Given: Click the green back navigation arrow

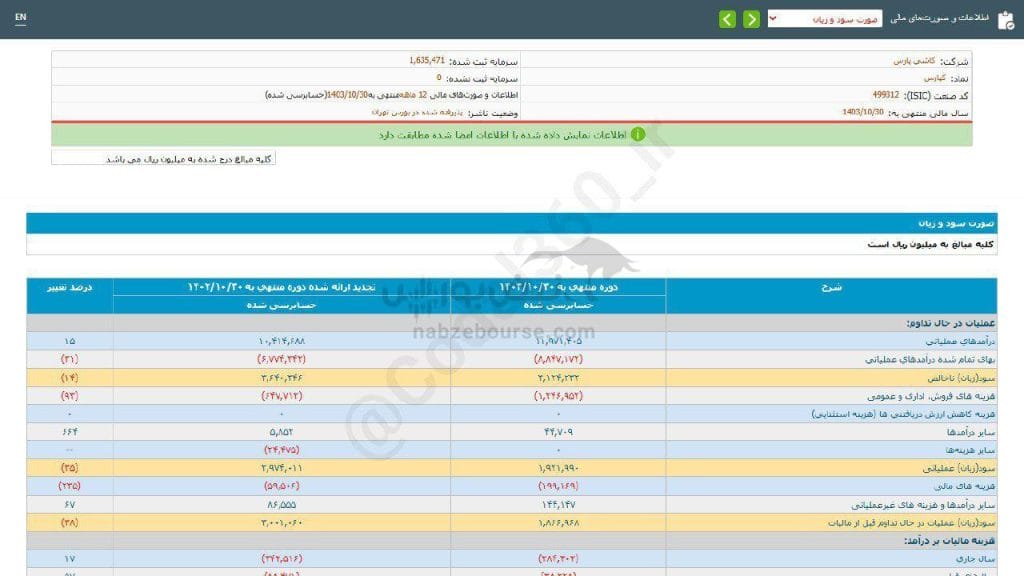Looking at the screenshot, I should [x=727, y=18].
